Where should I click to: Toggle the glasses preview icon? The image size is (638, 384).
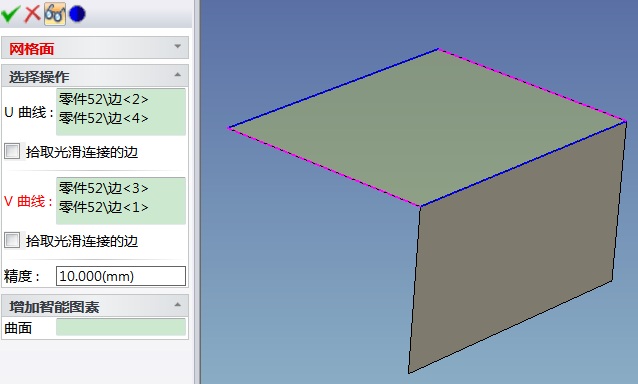click(55, 14)
